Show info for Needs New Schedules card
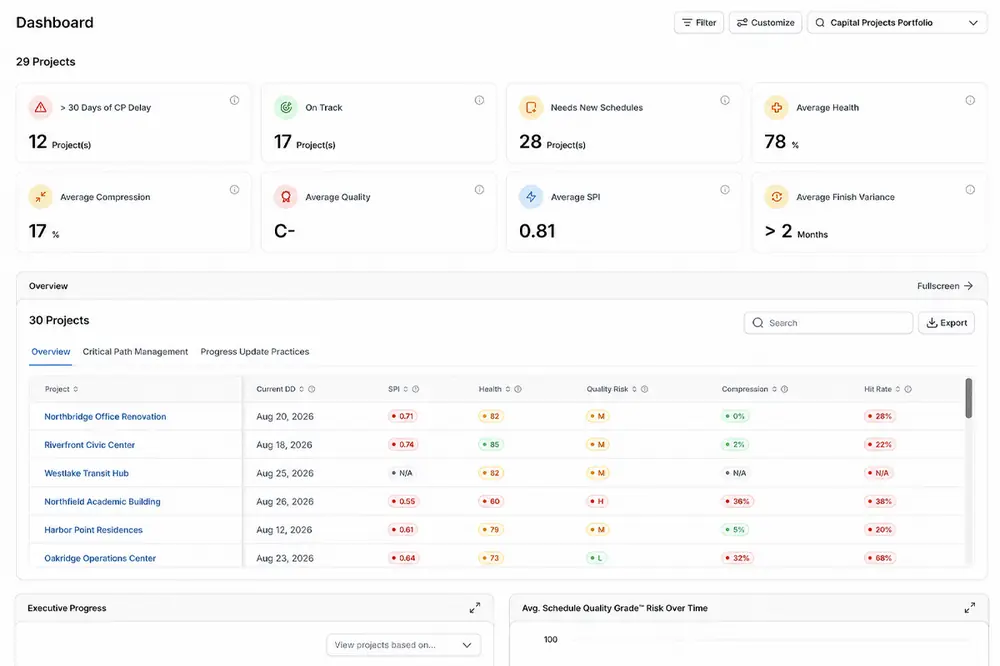 (725, 100)
